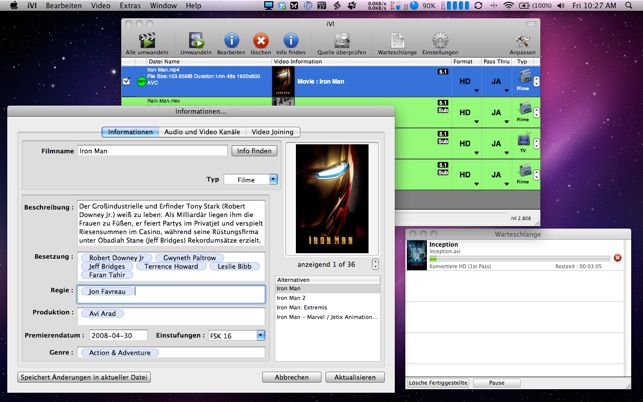The height and width of the screenshot is (402, 643).
Task: Click into the Beschreibung text area
Action: pyautogui.click(x=171, y=223)
